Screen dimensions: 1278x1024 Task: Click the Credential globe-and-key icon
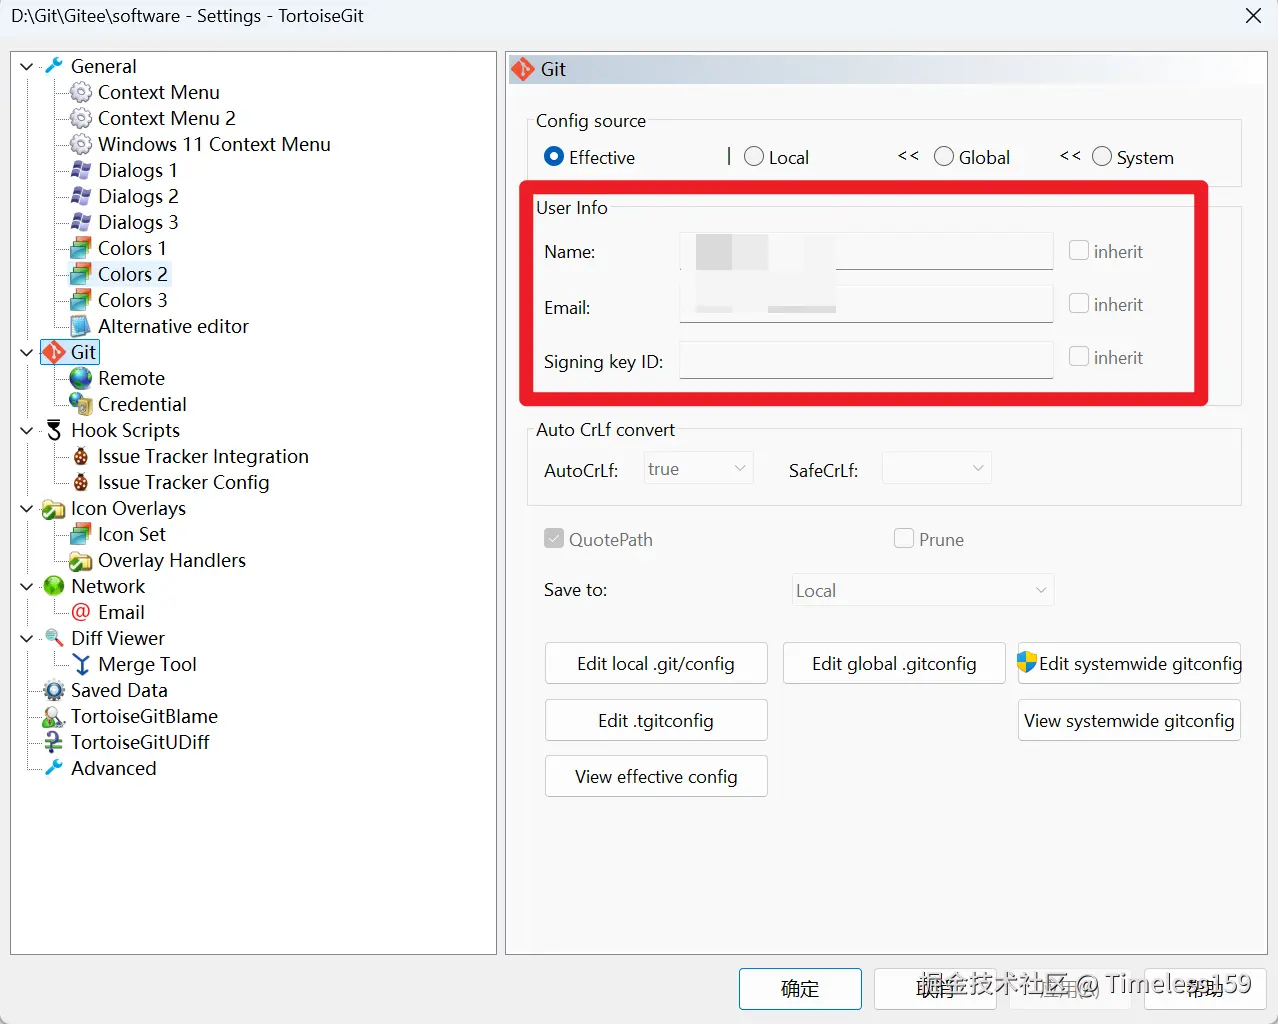(81, 404)
